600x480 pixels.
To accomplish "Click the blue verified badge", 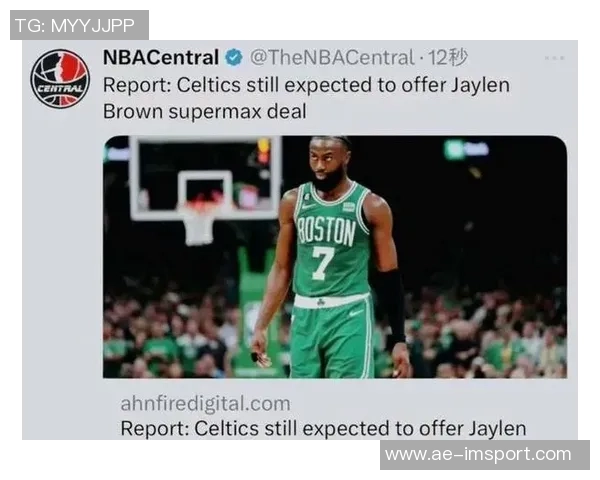I will tap(234, 58).
